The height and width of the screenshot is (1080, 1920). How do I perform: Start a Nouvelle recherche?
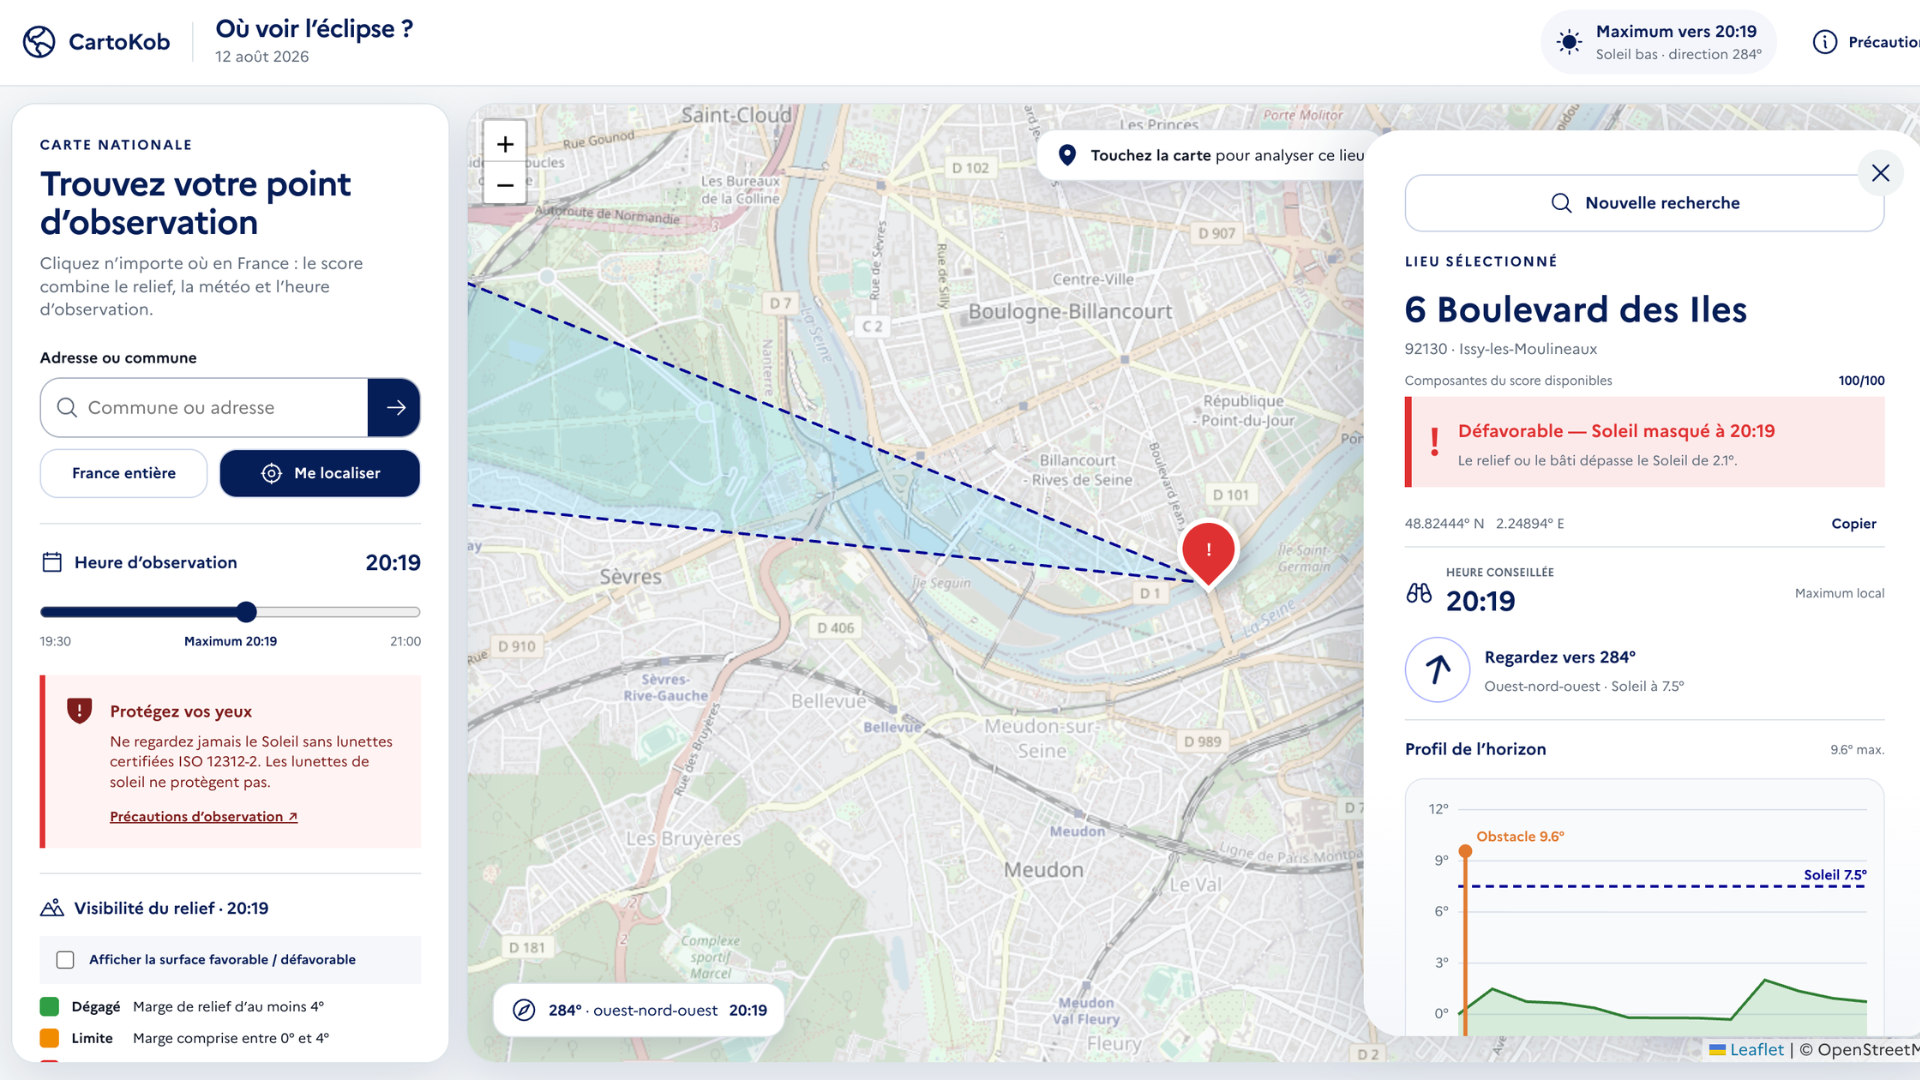[x=1644, y=203]
